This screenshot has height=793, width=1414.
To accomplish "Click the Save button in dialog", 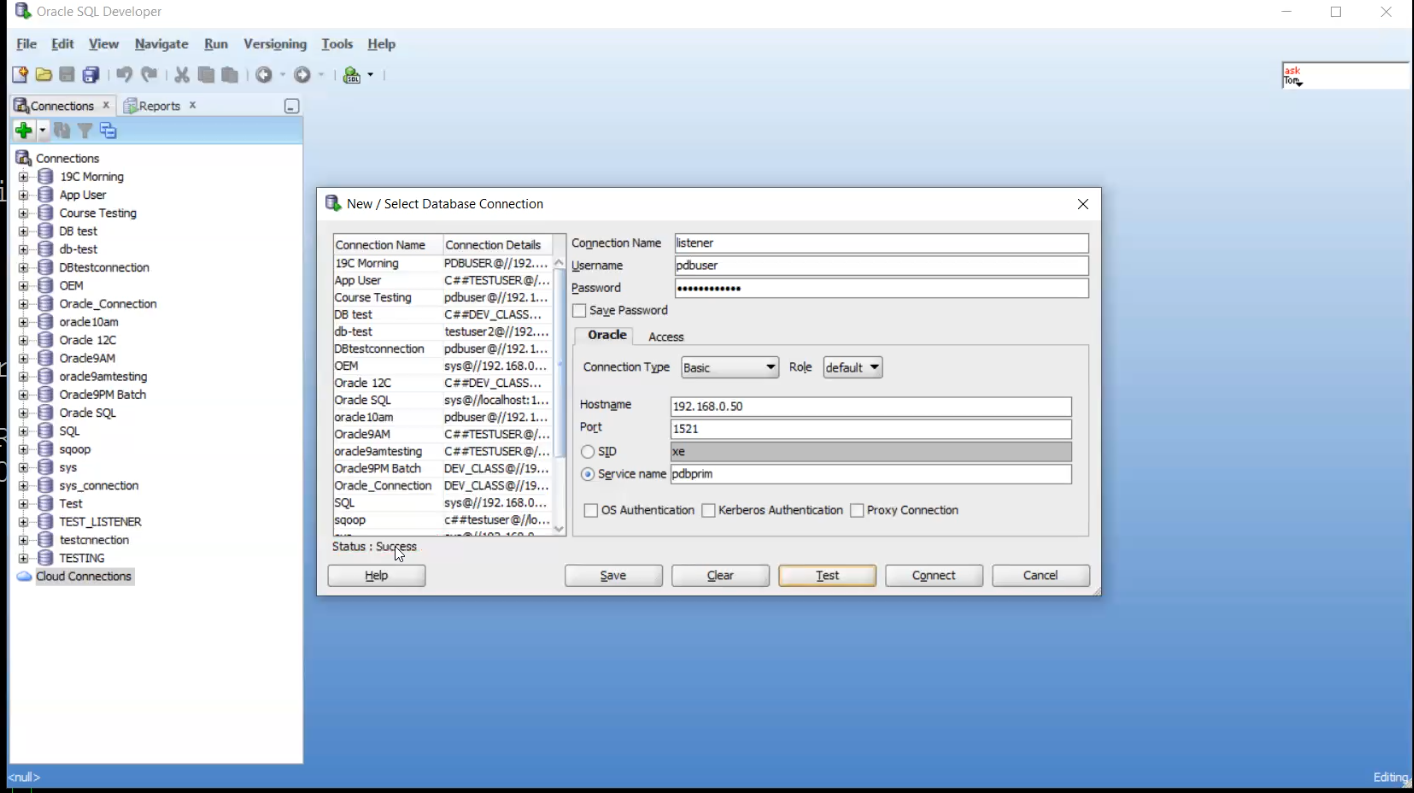I will 614,576.
